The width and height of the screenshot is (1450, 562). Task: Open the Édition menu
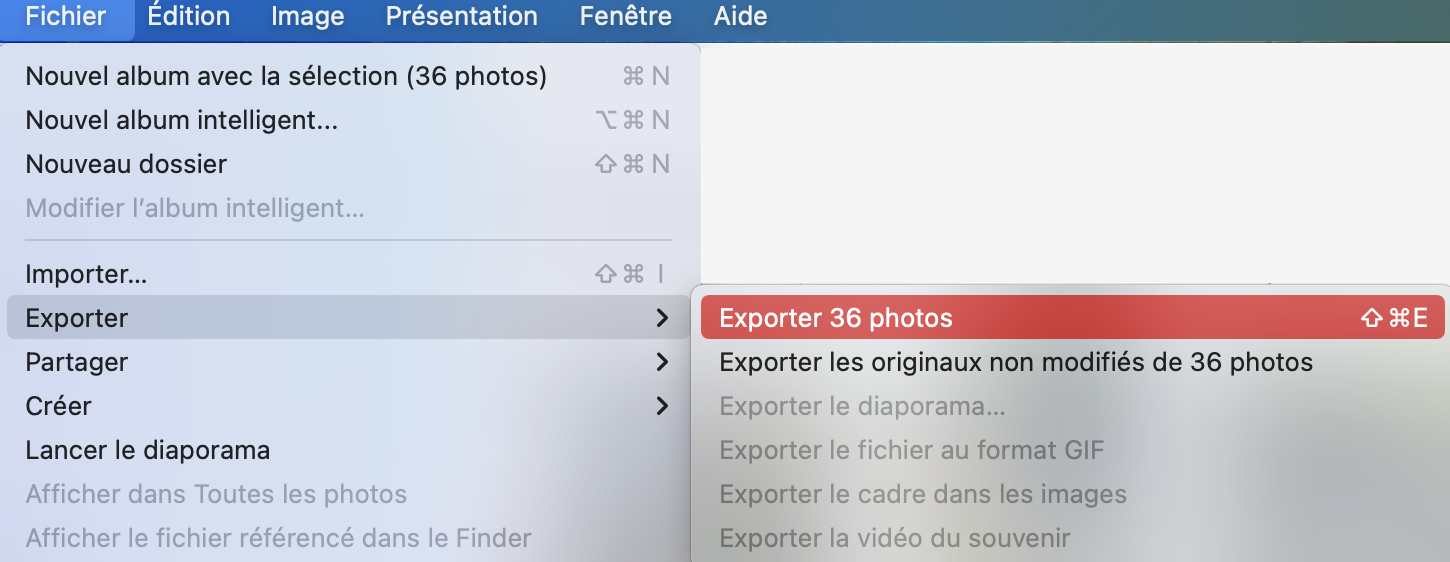pyautogui.click(x=188, y=17)
